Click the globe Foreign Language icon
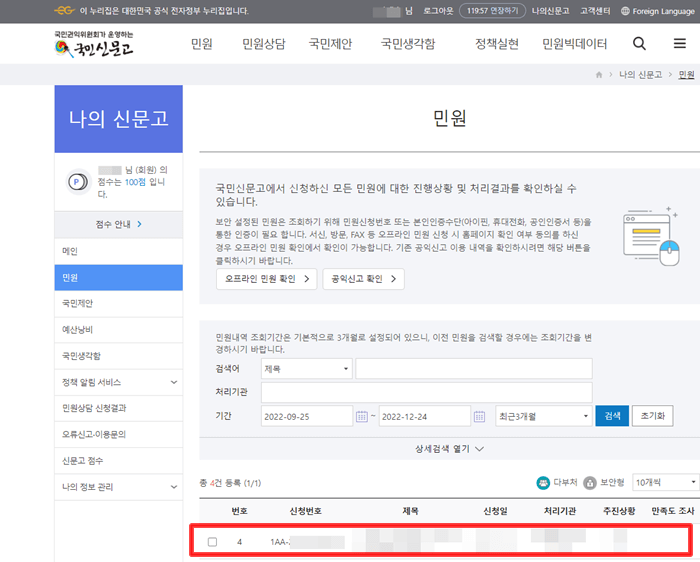Viewport: 700px width, 562px height. point(625,11)
